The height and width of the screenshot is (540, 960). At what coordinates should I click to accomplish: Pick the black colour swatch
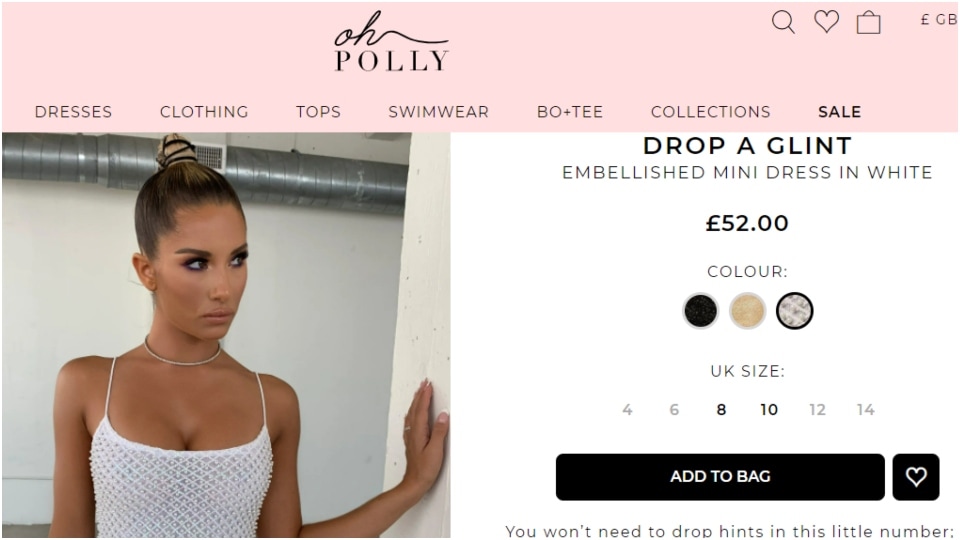click(700, 311)
